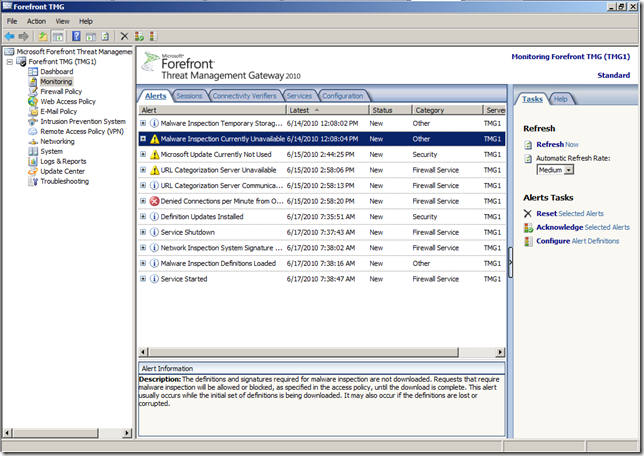This screenshot has height=456, width=644.
Task: Click Acknowledge Selected Alerts link
Action: point(583,228)
